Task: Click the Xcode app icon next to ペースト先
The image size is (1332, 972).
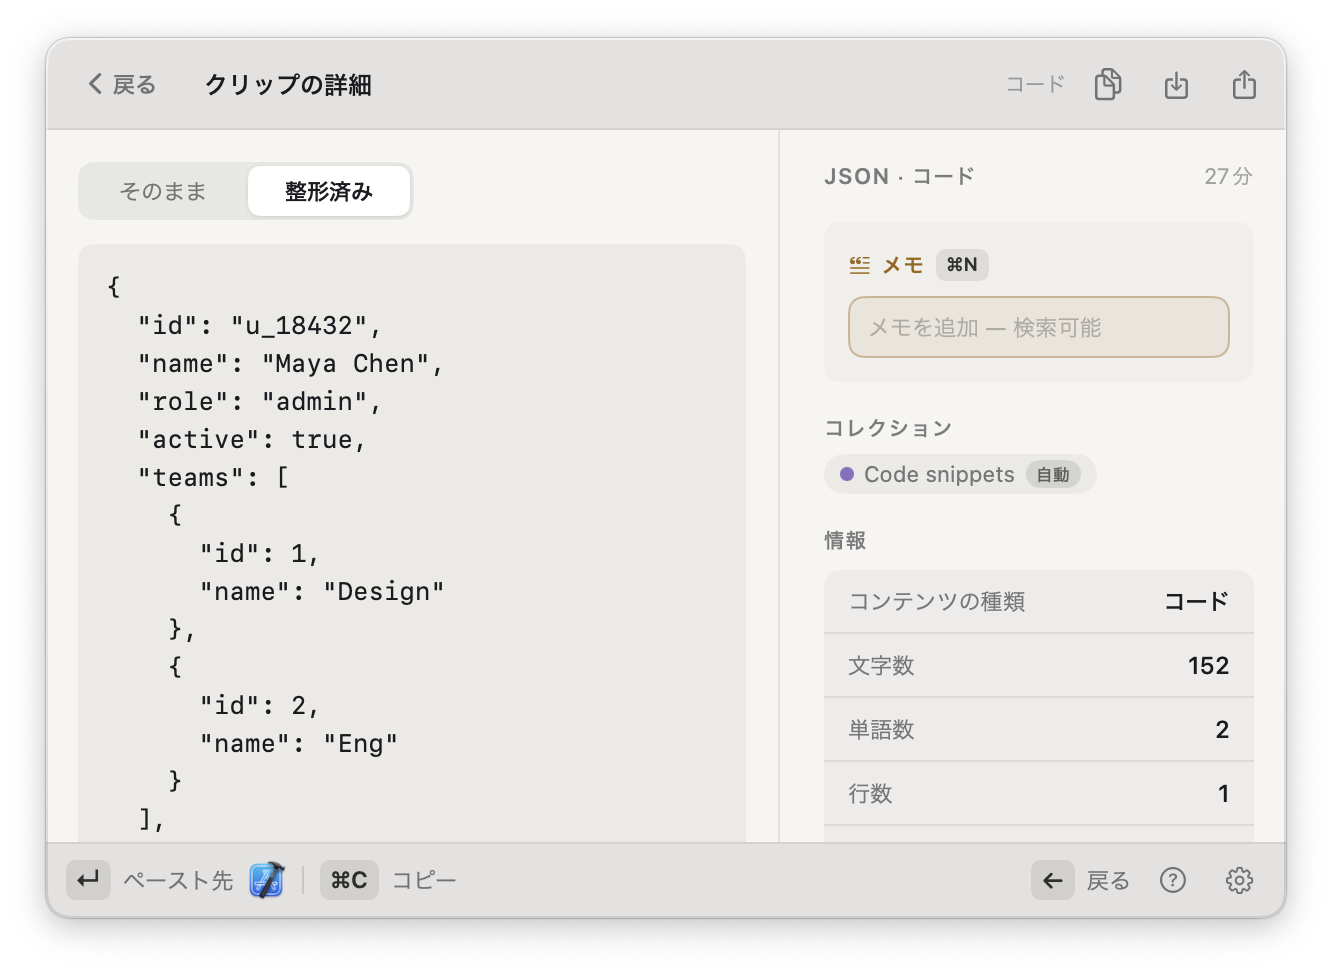Action: coord(267,880)
